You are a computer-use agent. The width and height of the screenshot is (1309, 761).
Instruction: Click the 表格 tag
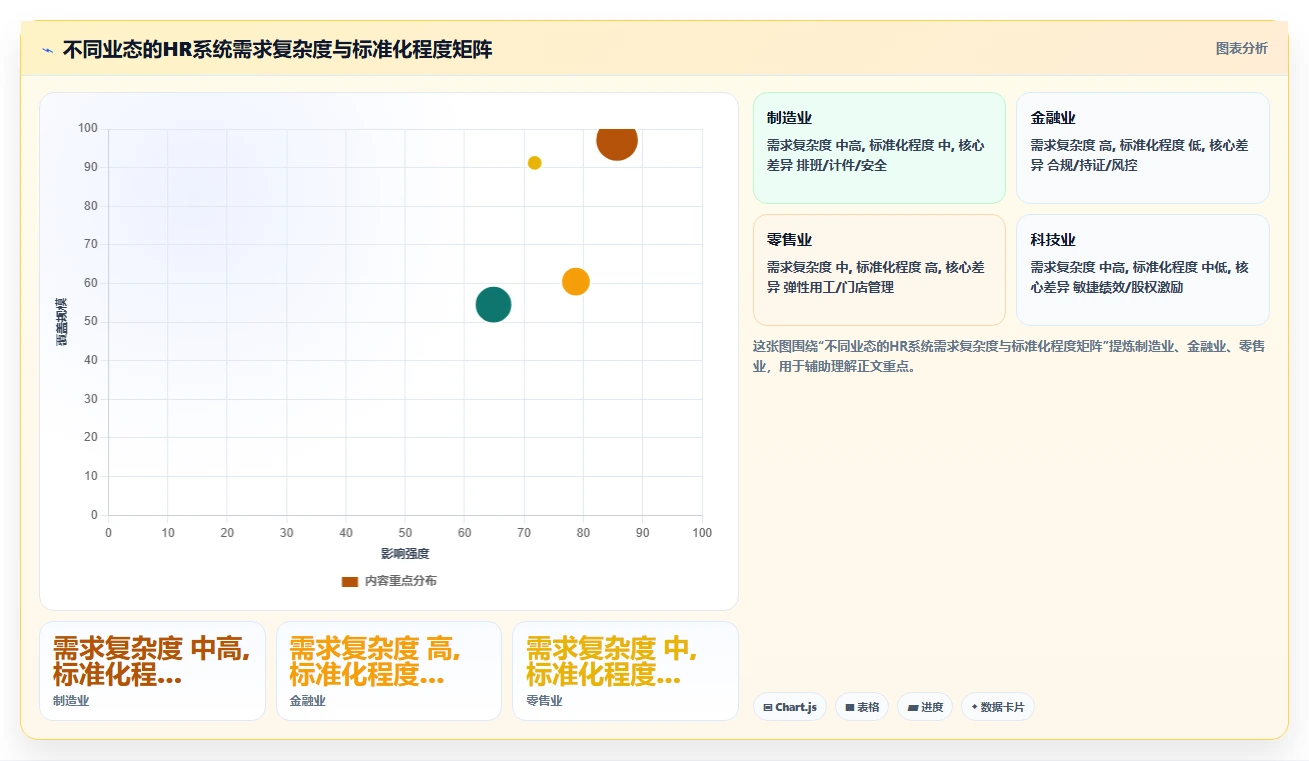coord(862,707)
